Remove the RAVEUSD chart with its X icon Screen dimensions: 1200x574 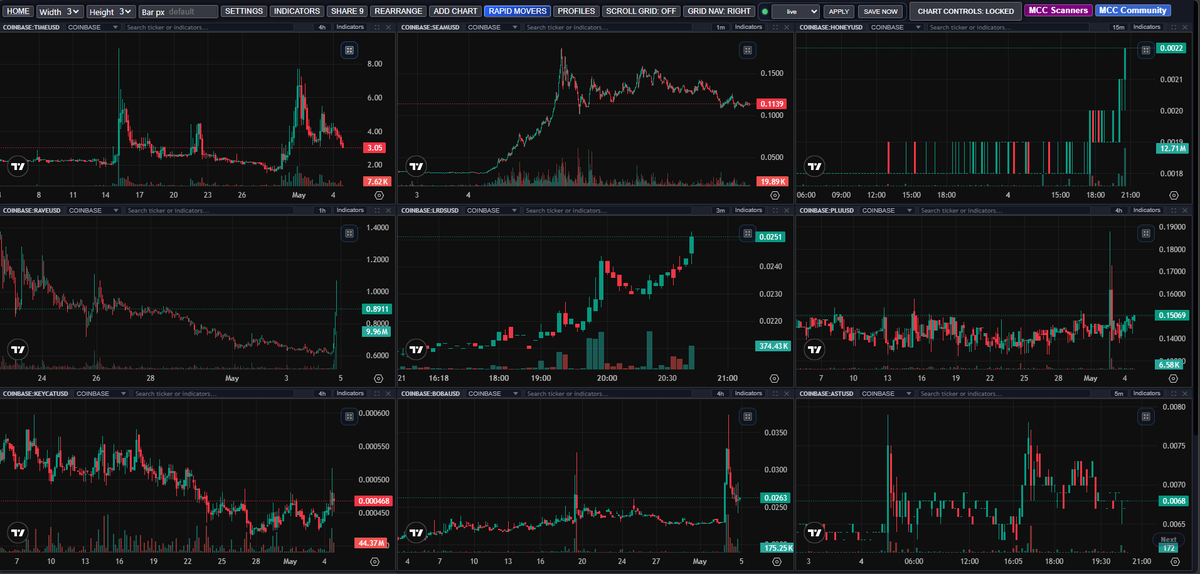click(x=389, y=210)
